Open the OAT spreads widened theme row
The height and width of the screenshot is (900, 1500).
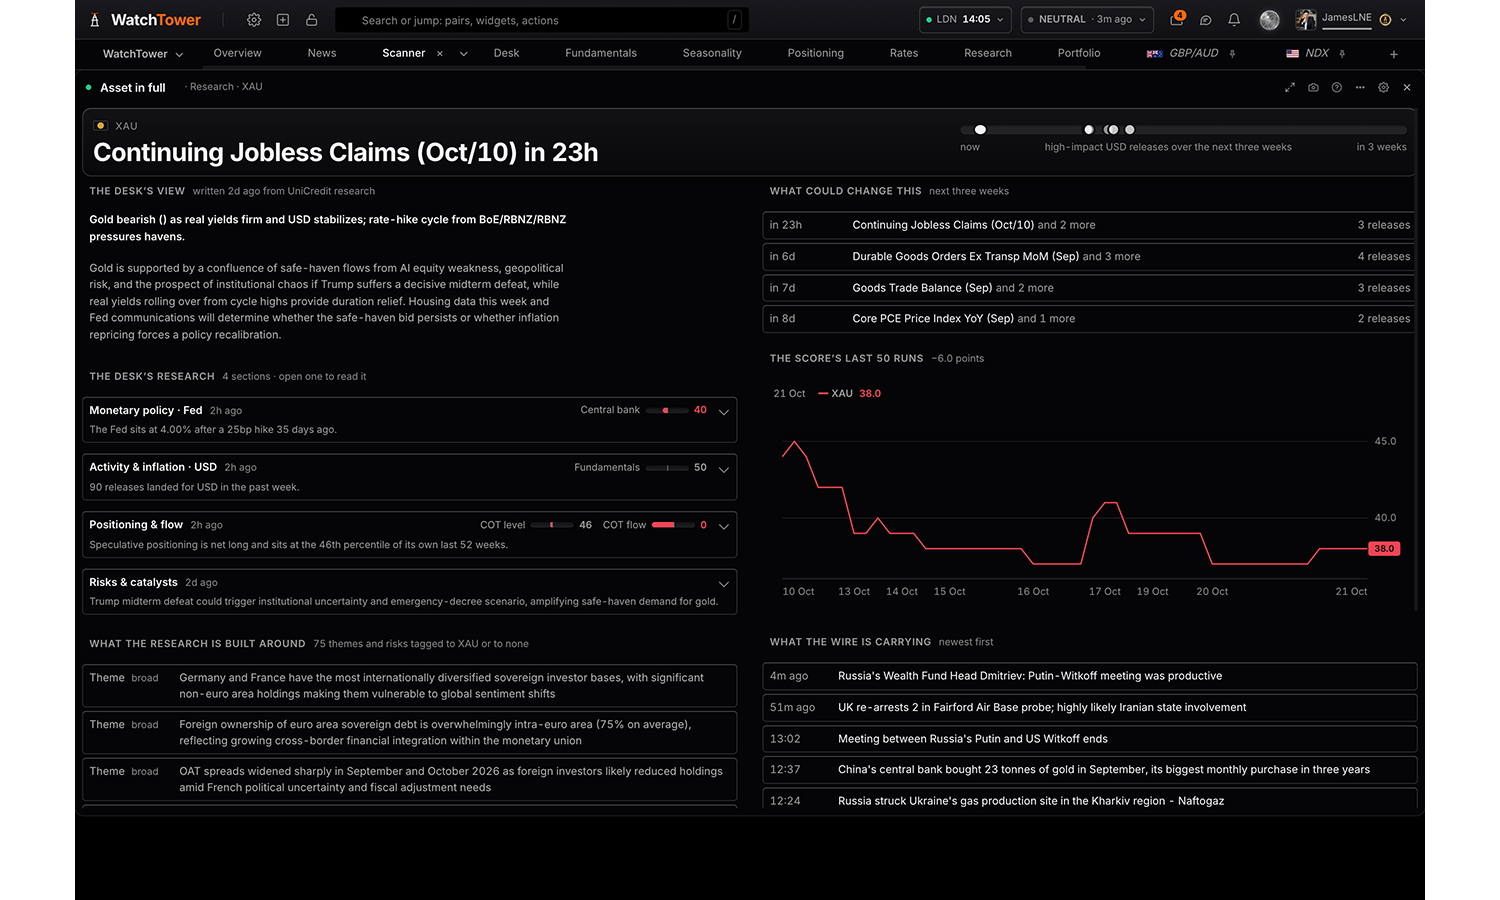(409, 779)
